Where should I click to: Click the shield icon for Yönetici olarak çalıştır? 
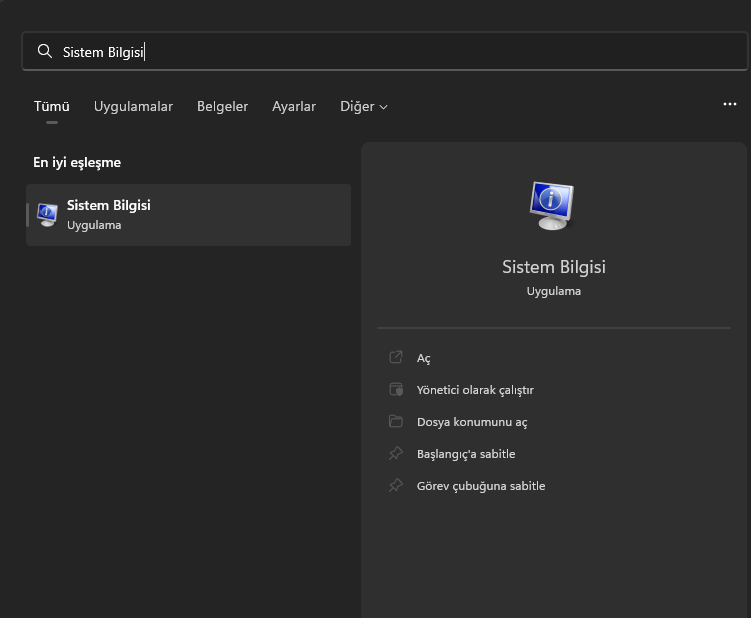tap(396, 390)
